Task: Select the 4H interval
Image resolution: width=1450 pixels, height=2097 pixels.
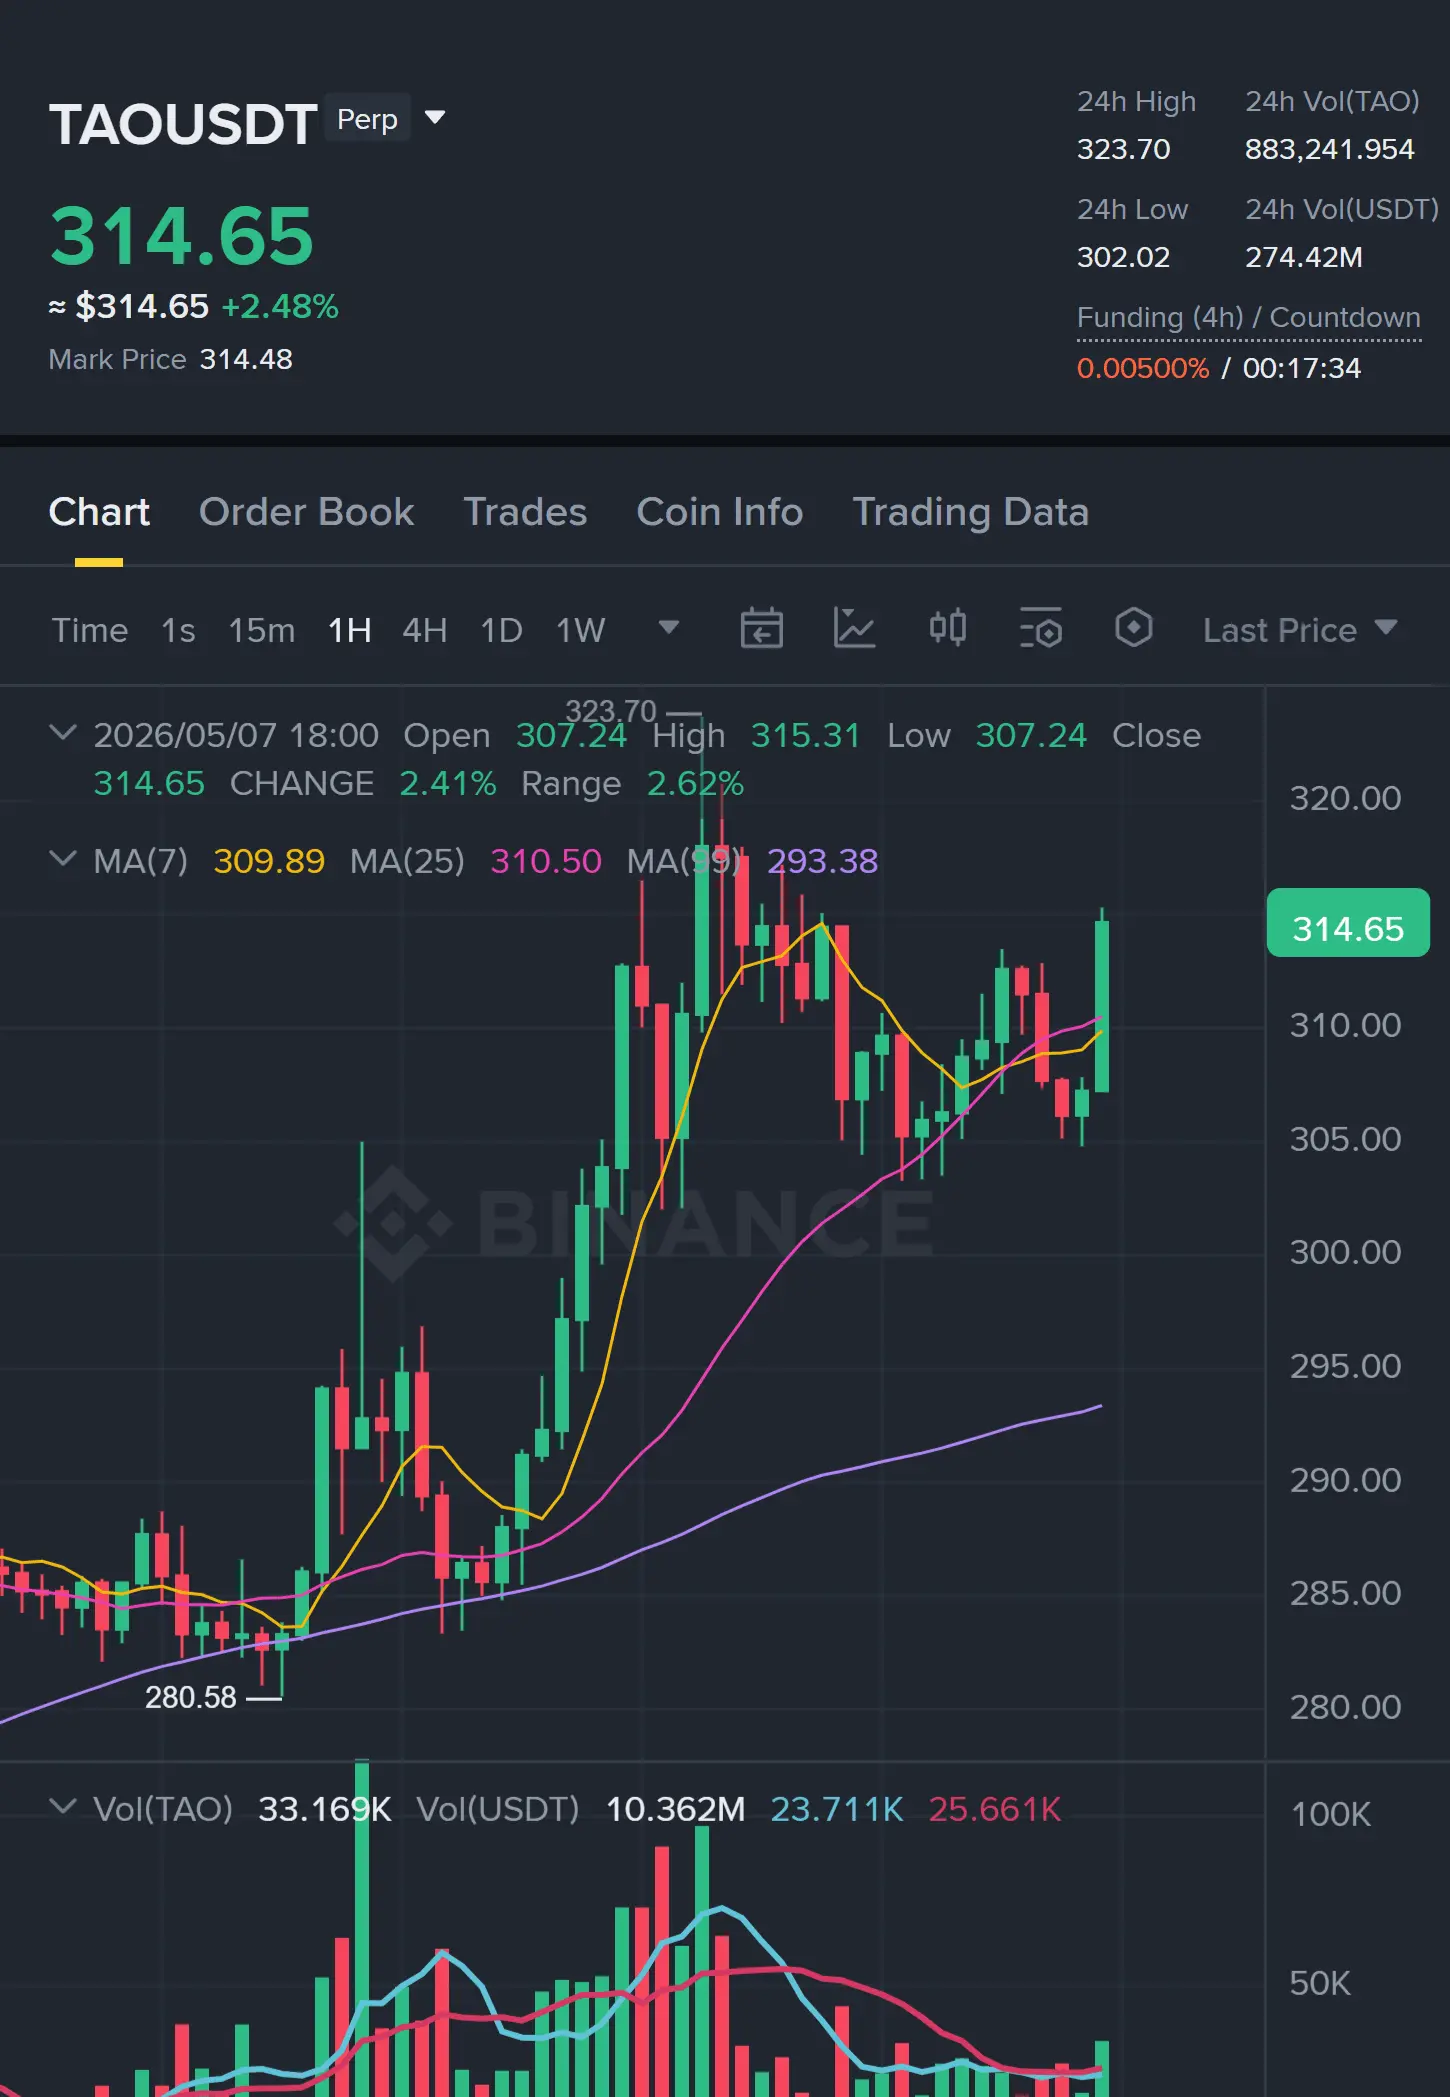Action: (425, 630)
